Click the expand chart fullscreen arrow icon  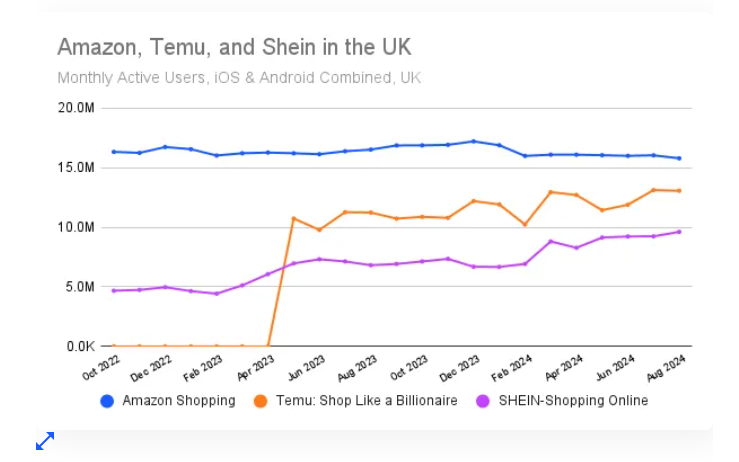(45, 440)
